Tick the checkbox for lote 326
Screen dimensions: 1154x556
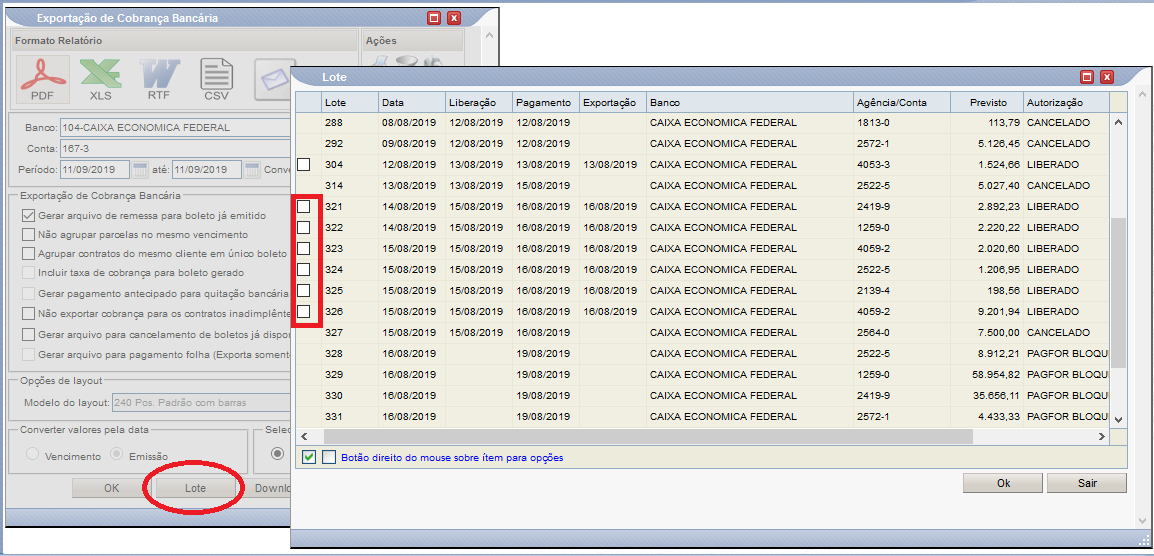(303, 311)
